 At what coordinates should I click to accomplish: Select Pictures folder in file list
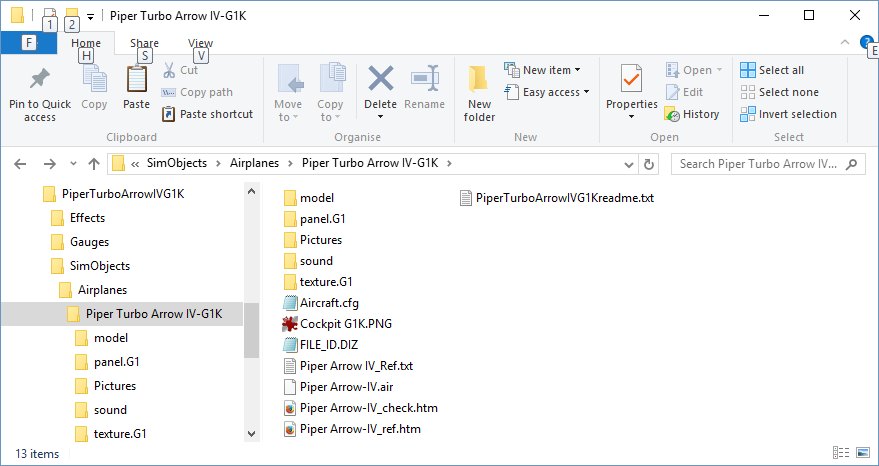(x=313, y=239)
